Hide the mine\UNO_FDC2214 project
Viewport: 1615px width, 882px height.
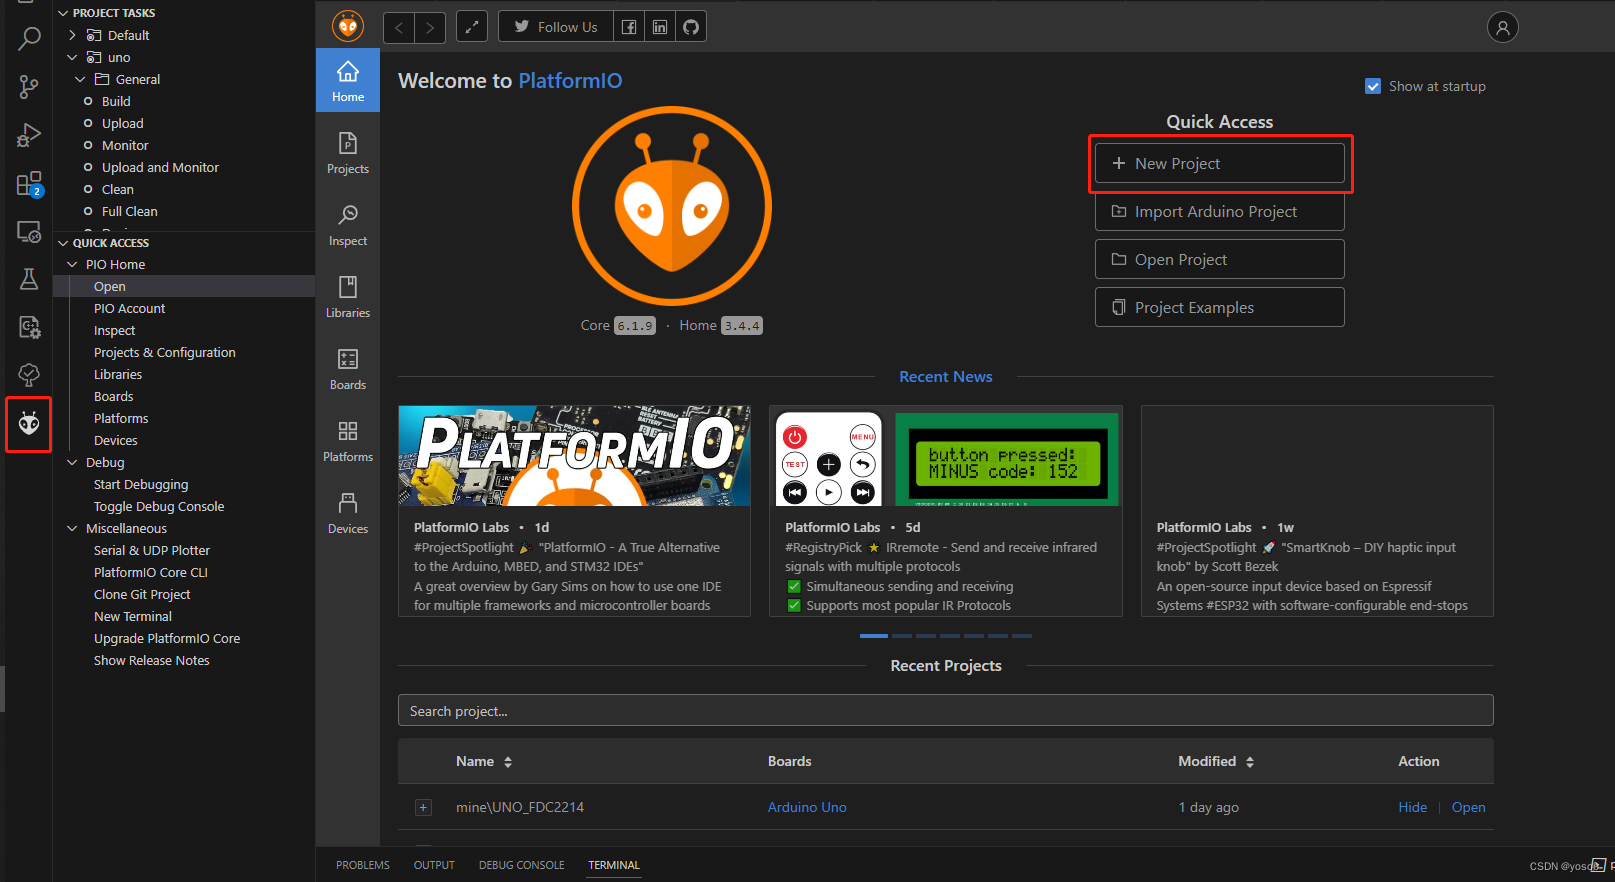tap(1412, 807)
